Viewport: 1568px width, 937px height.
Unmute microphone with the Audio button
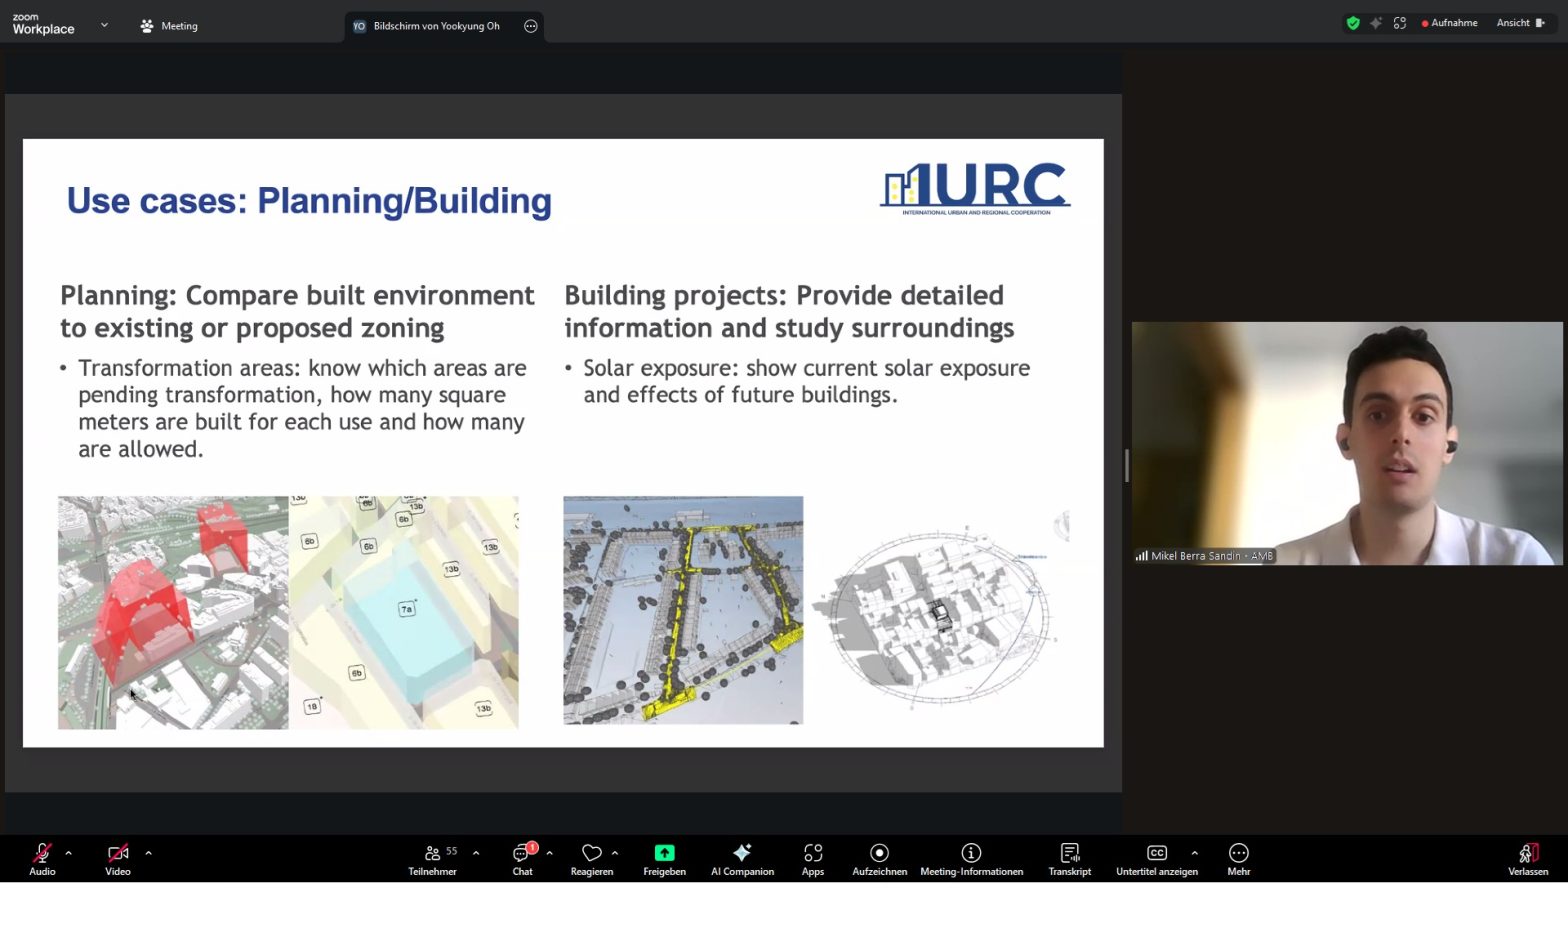(x=42, y=857)
